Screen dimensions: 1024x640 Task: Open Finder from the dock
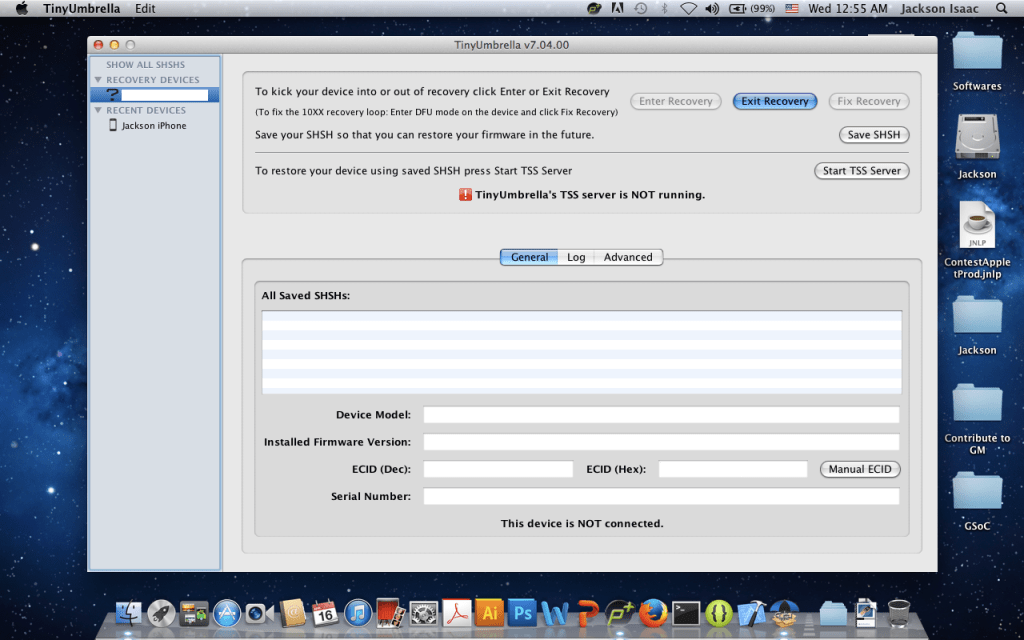(128, 612)
